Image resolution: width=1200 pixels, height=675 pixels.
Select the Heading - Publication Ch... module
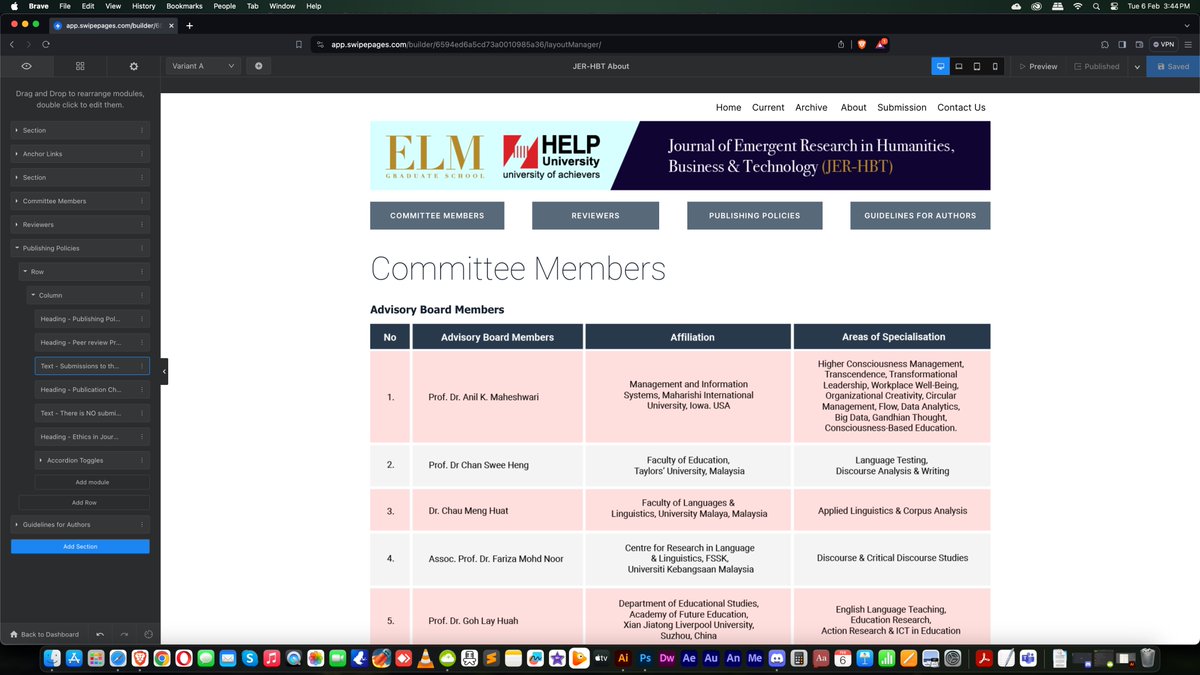click(x=92, y=390)
